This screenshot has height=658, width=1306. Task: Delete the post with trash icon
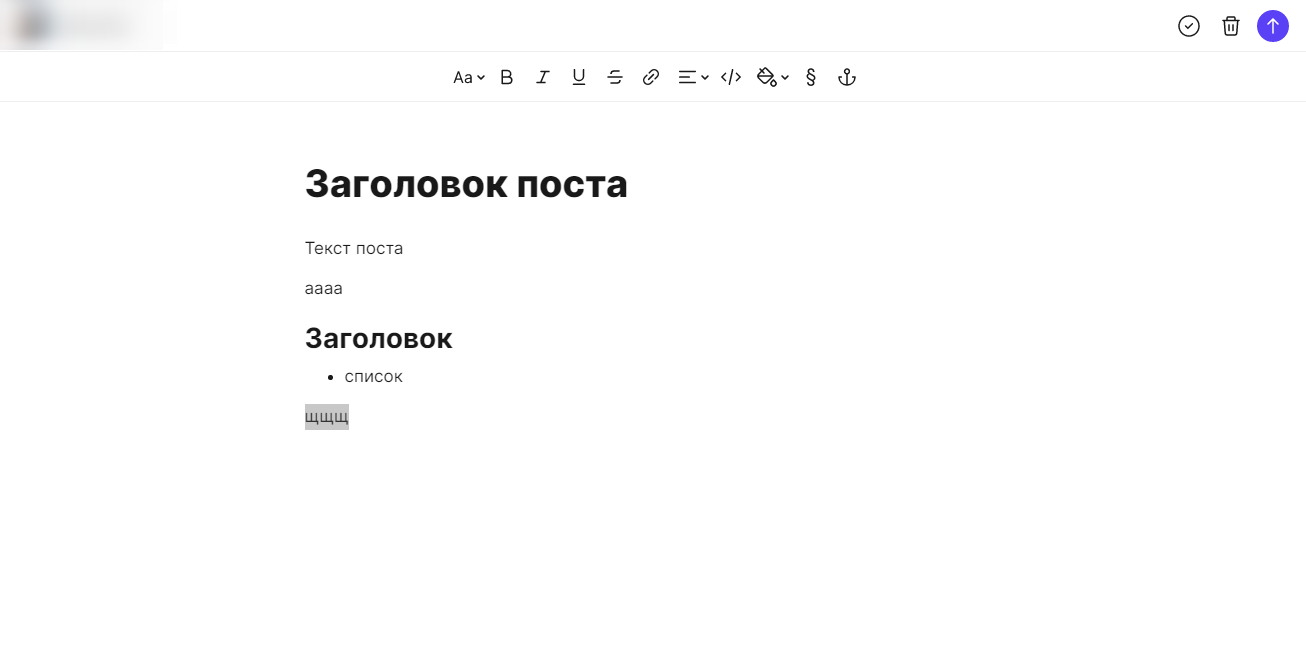(1231, 26)
